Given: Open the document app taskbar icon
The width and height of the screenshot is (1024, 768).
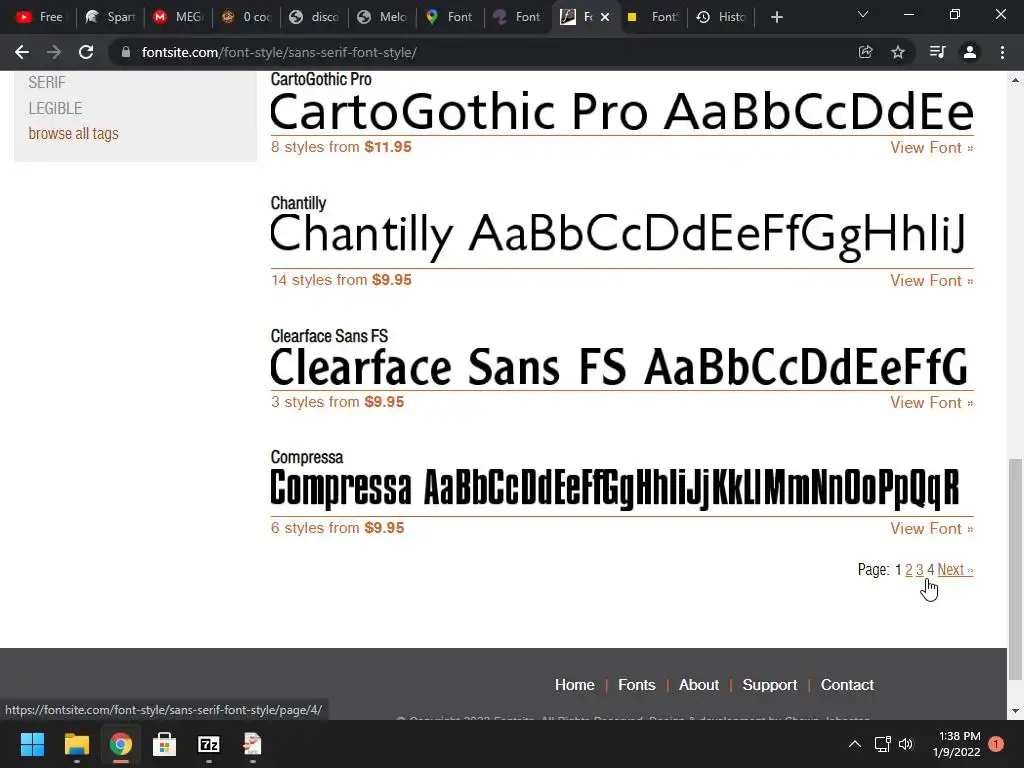Looking at the screenshot, I should point(253,744).
